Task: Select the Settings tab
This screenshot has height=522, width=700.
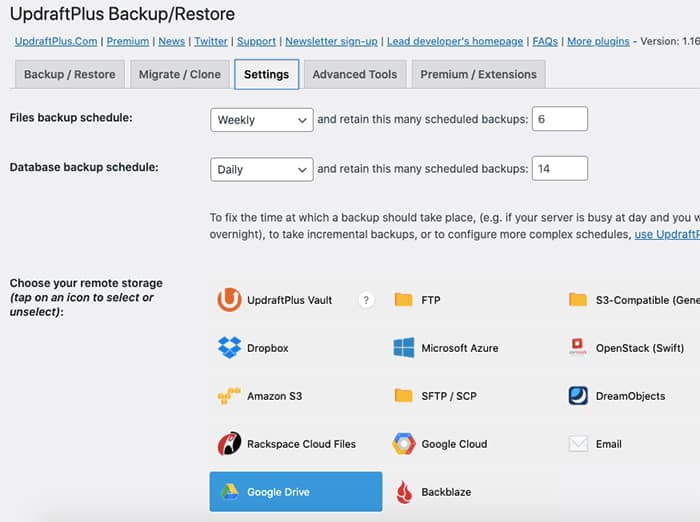Action: 267,74
